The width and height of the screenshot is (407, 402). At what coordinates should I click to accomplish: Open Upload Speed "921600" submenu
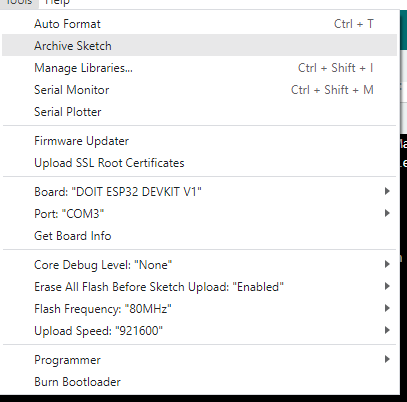[199, 331]
